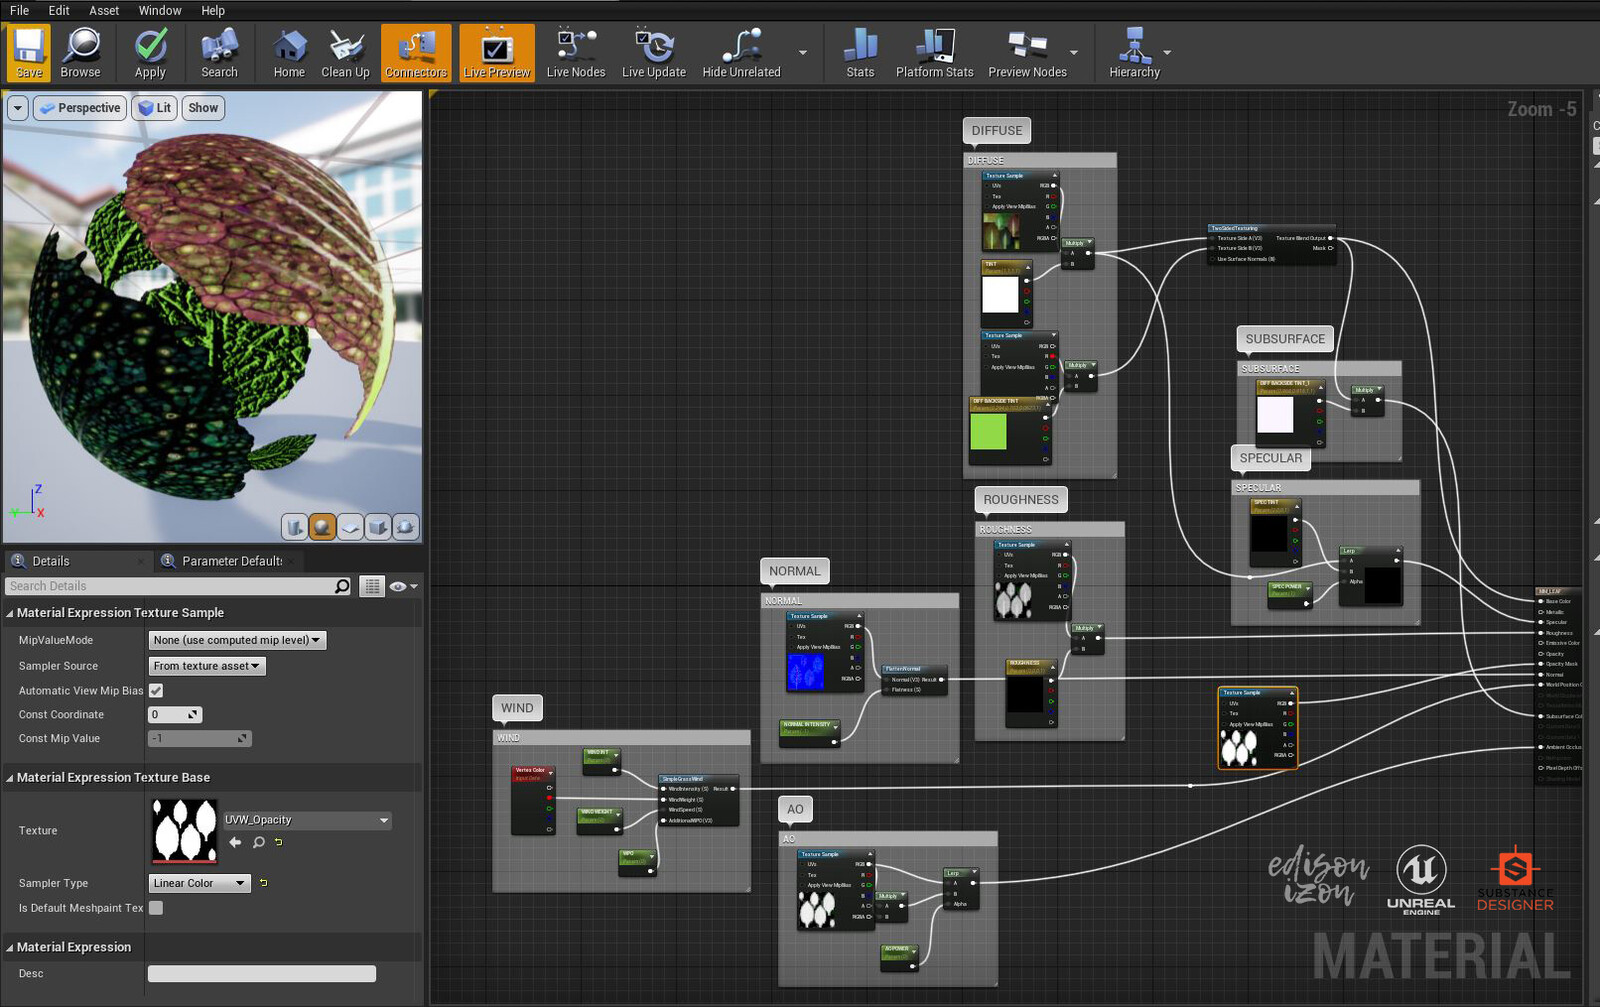Toggle Live Preview off
Image resolution: width=1600 pixels, height=1007 pixels.
(497, 52)
